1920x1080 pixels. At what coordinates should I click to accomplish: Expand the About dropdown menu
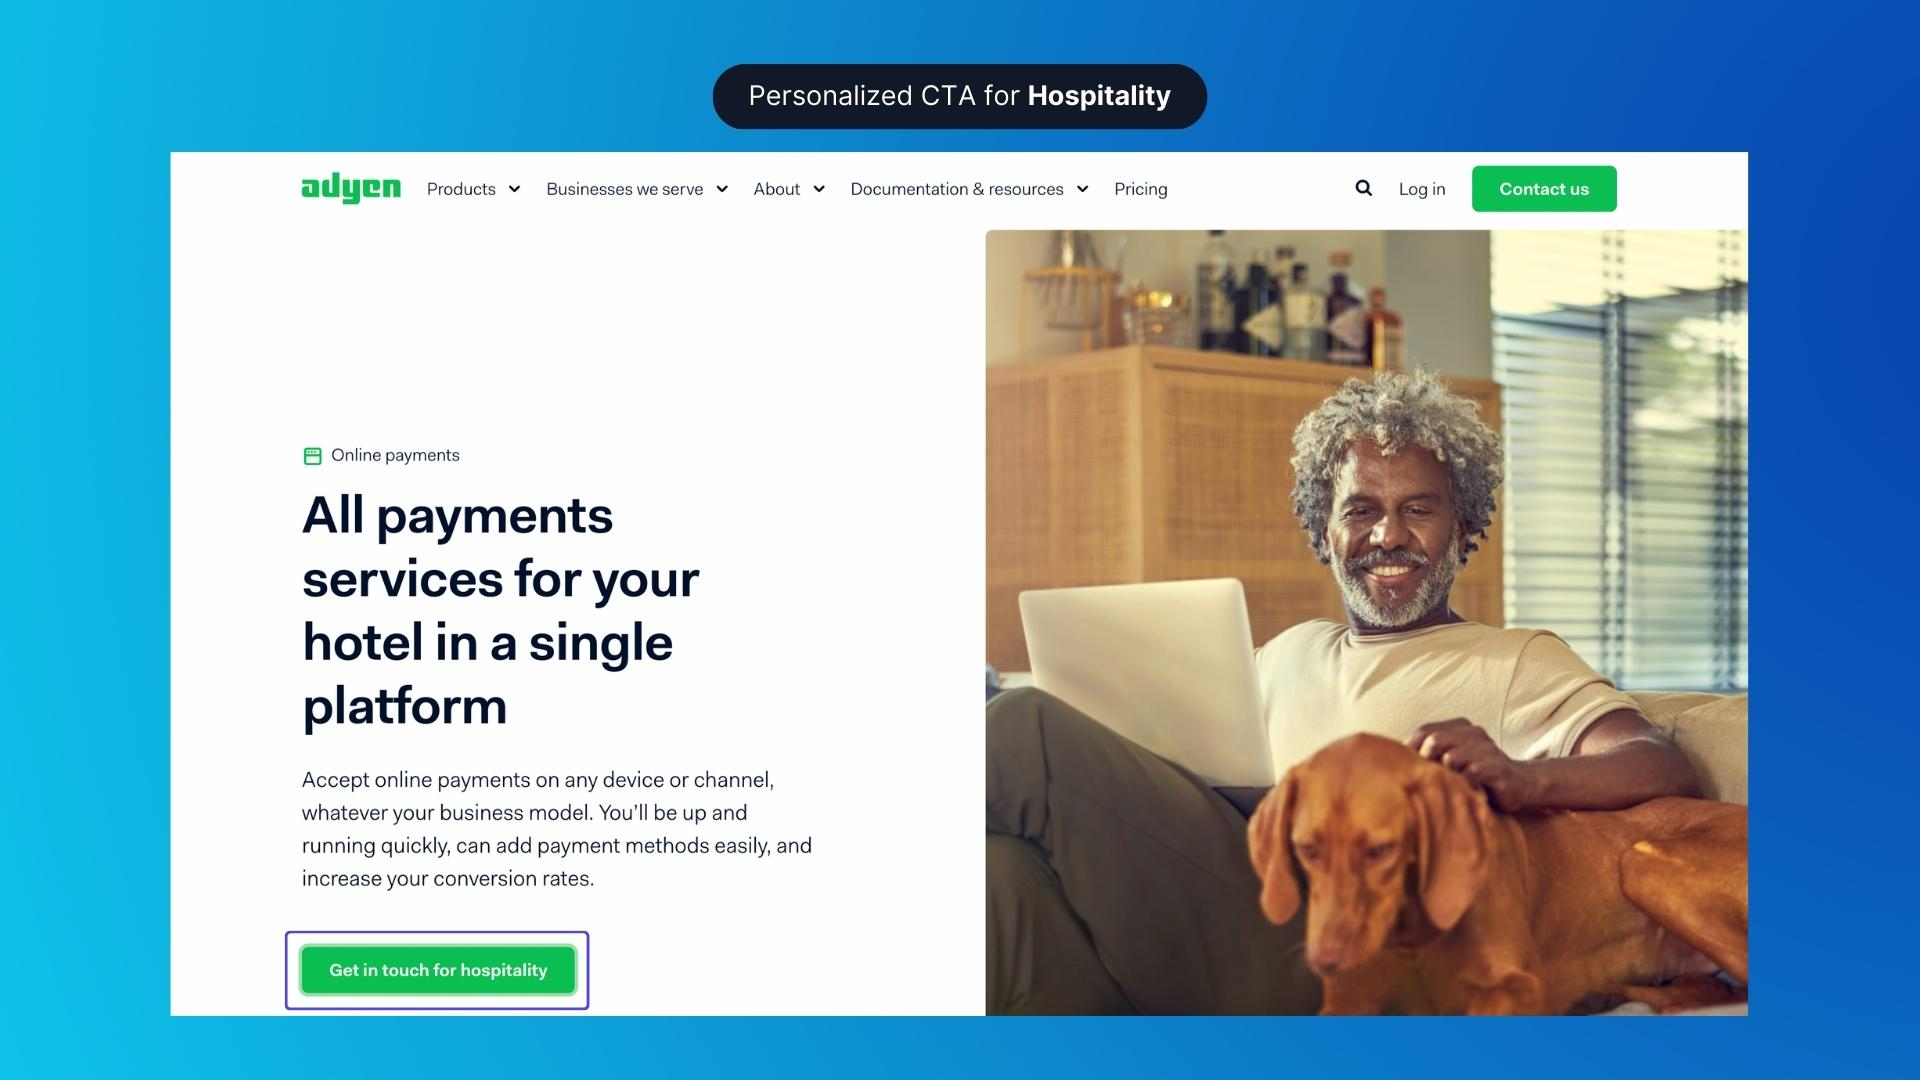click(x=789, y=189)
